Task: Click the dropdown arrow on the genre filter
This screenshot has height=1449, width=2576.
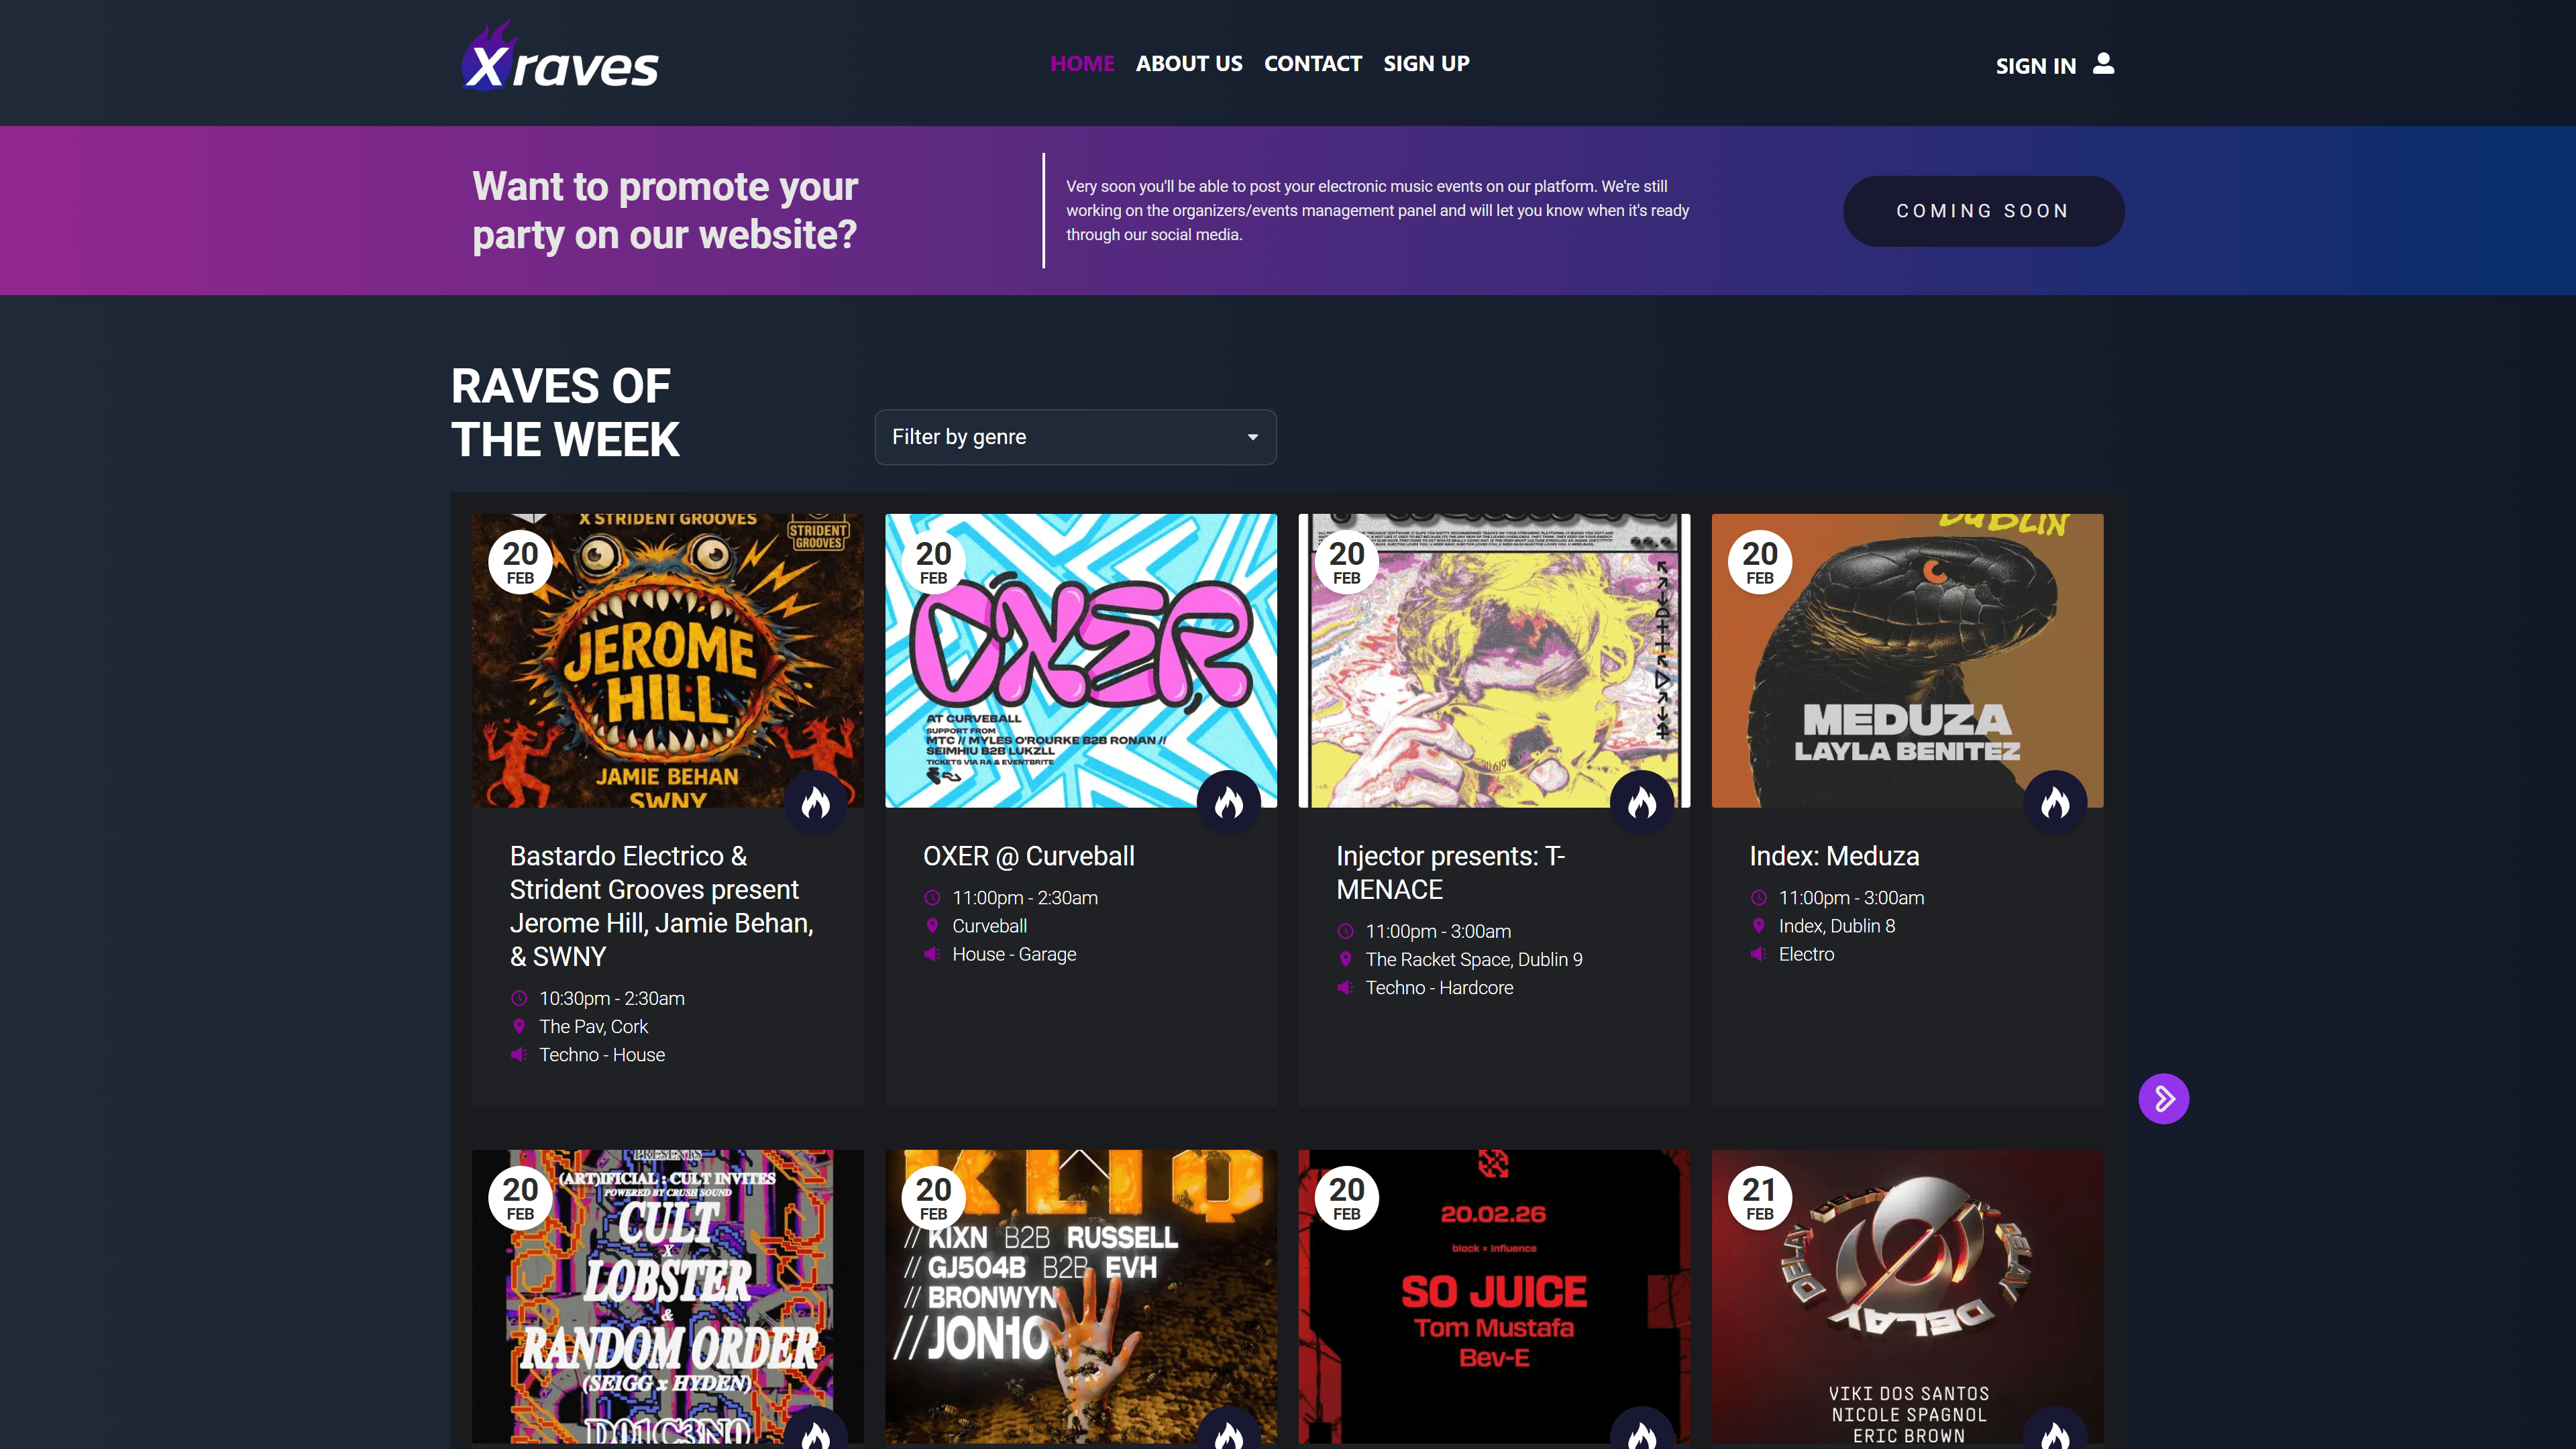Action: point(1252,437)
